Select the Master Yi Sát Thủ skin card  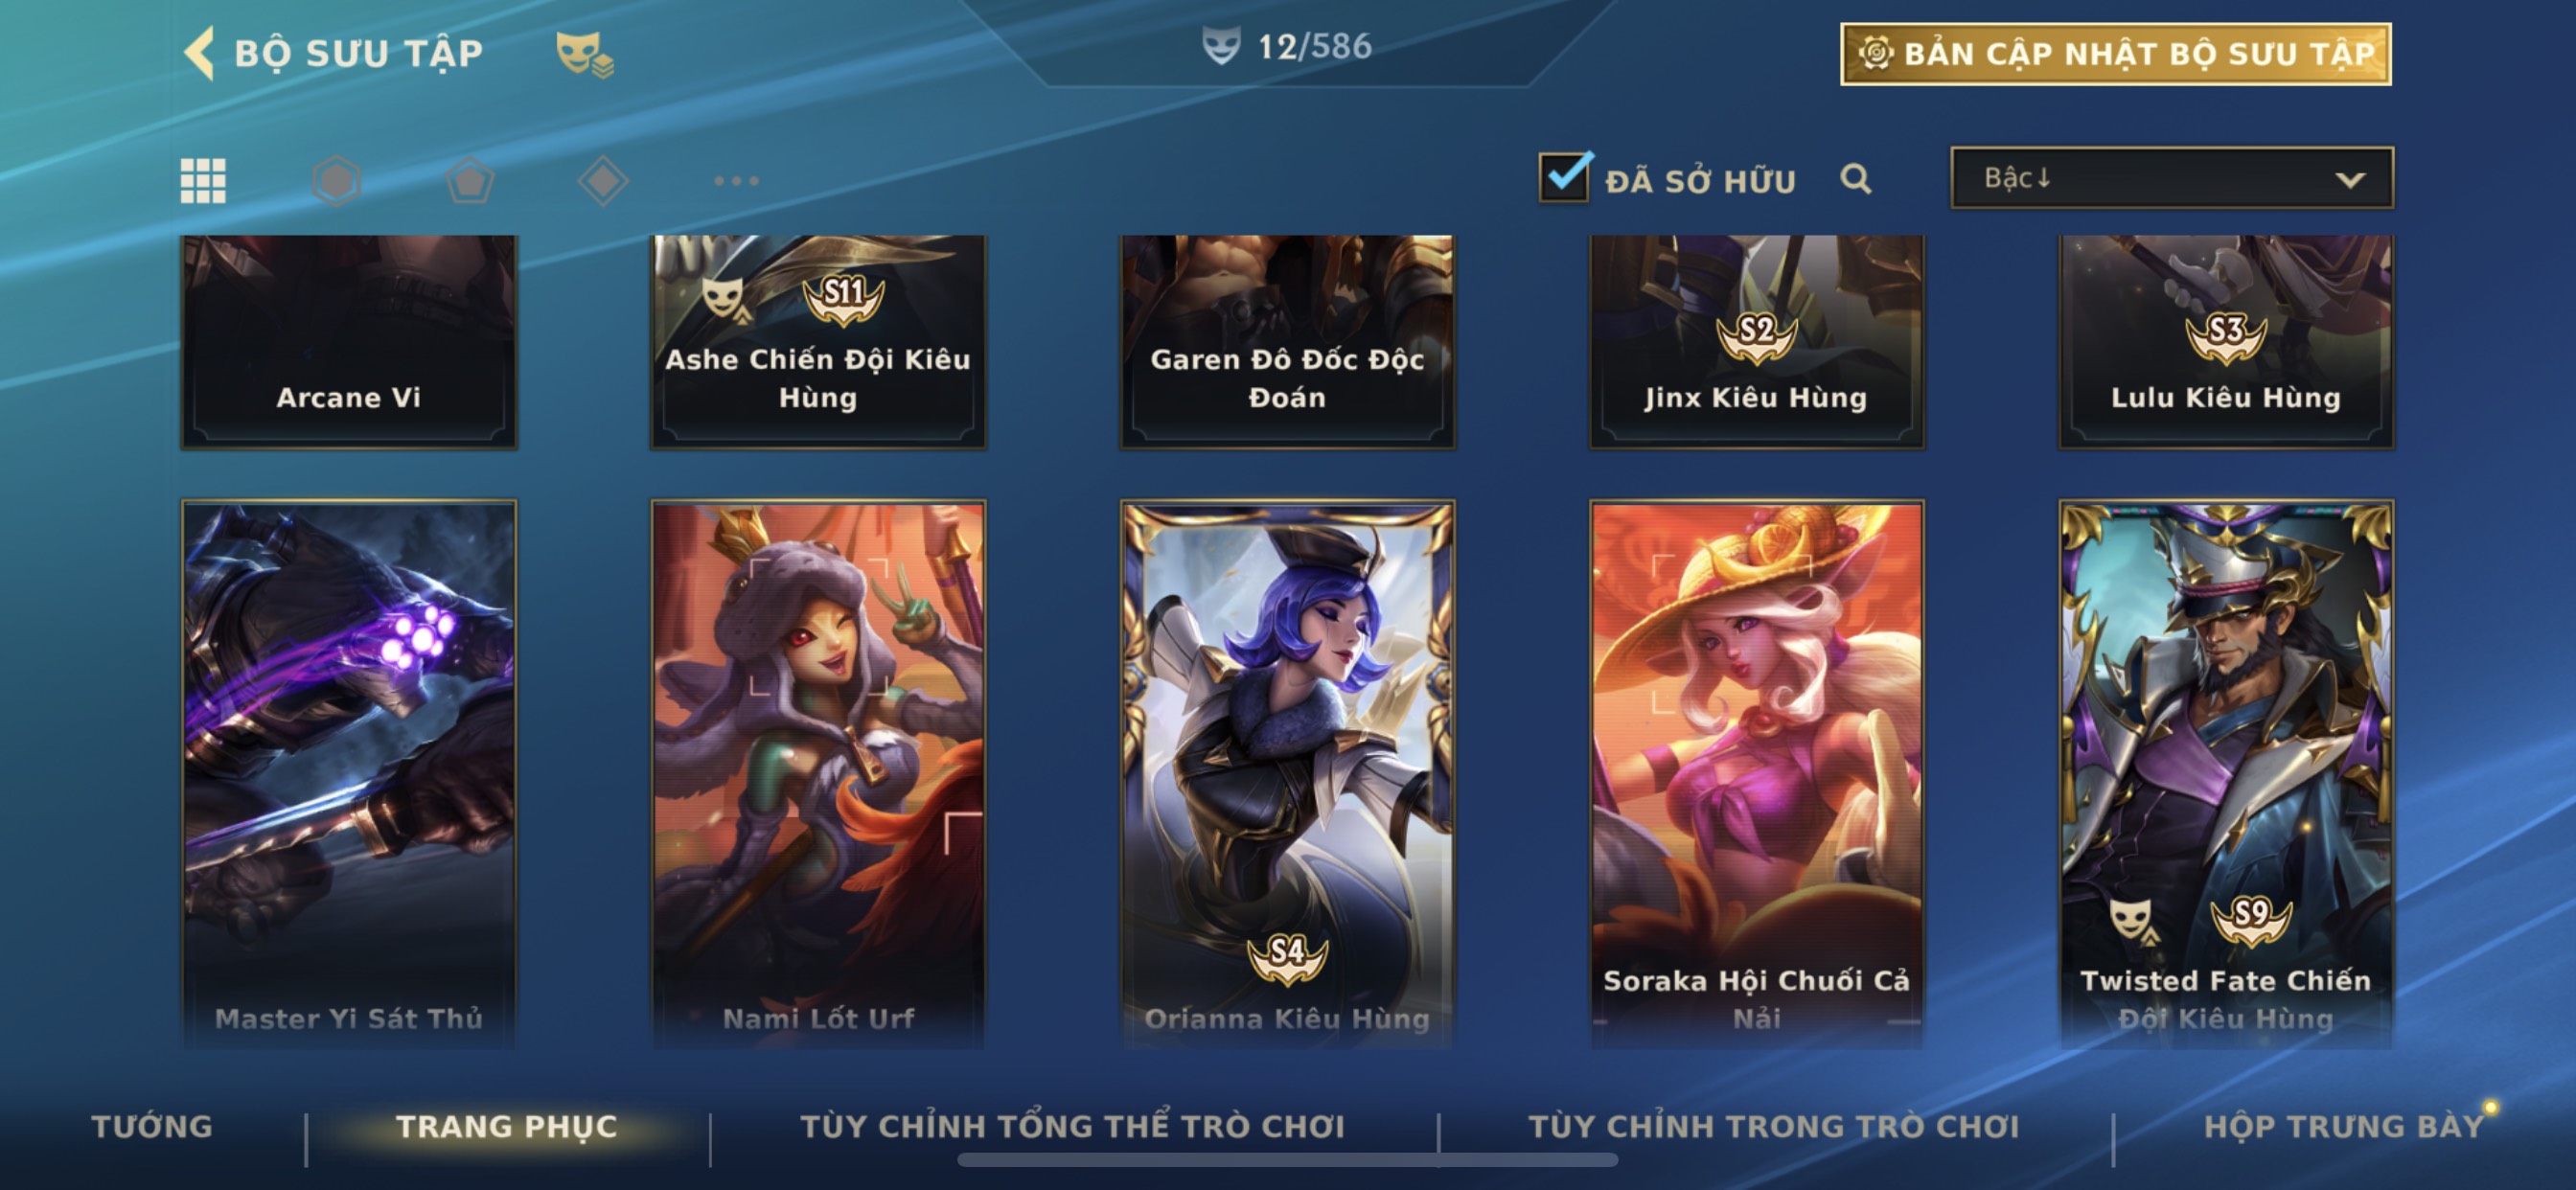point(349,773)
